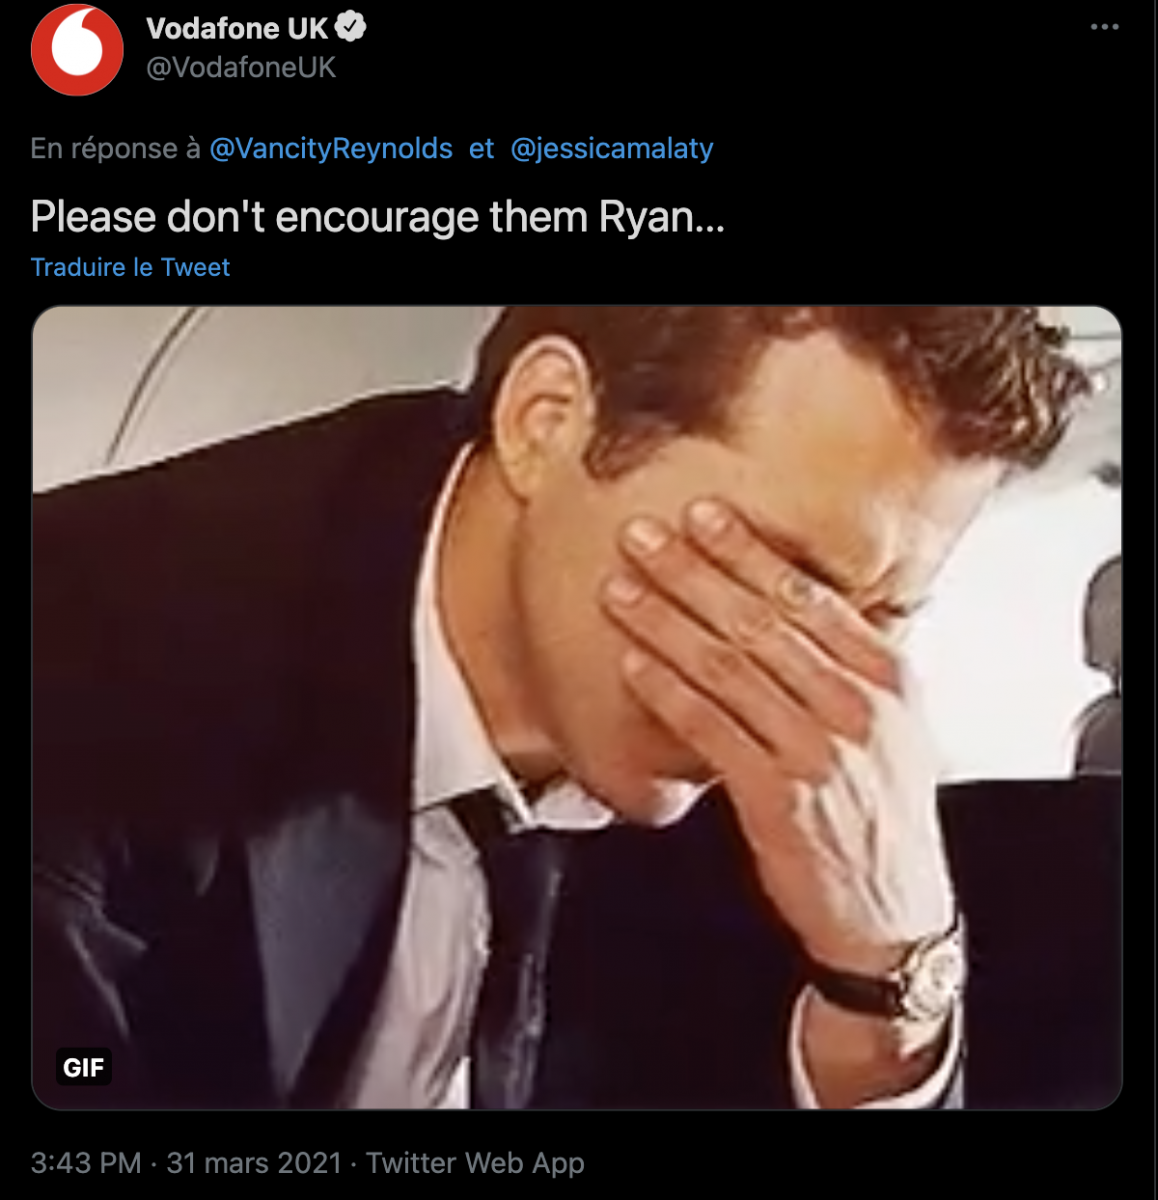Visit the @VodafoneUK handle link
The height and width of the screenshot is (1200, 1158).
pyautogui.click(x=241, y=68)
